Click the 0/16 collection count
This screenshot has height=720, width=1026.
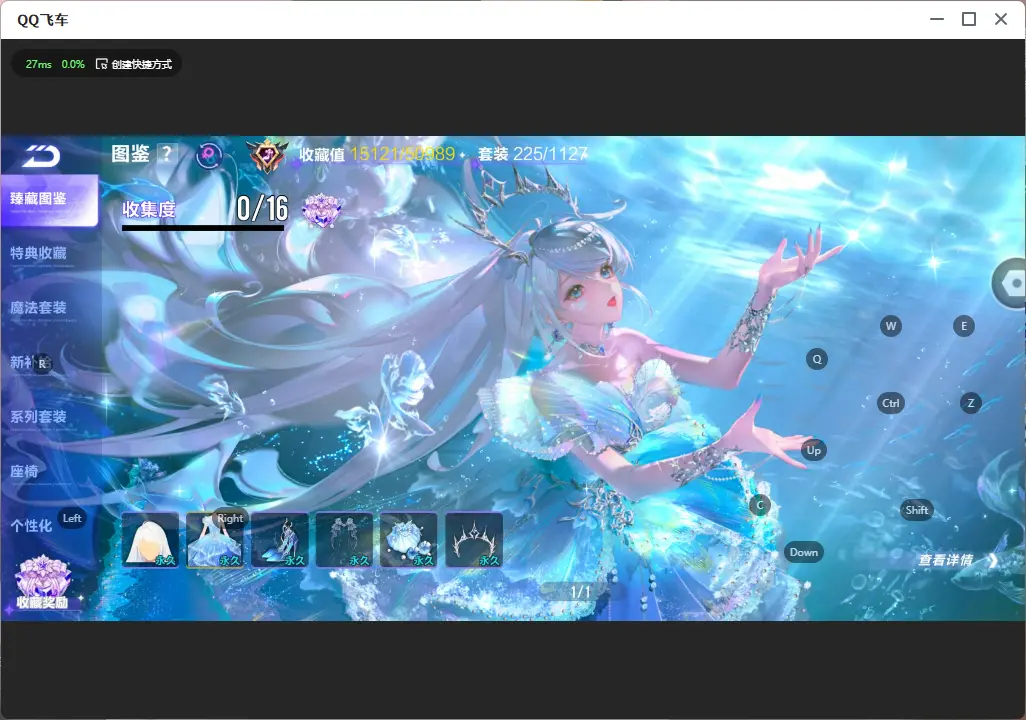point(262,208)
